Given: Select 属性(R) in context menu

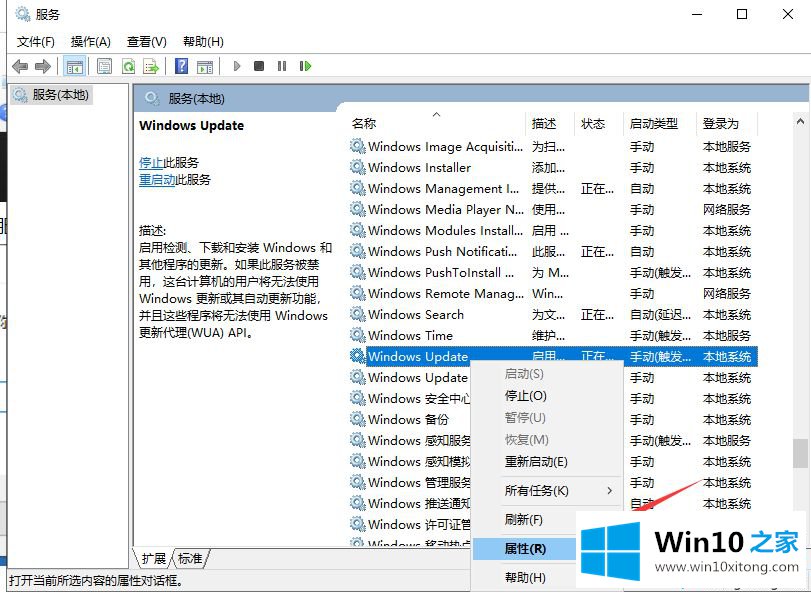Looking at the screenshot, I should pos(525,549).
